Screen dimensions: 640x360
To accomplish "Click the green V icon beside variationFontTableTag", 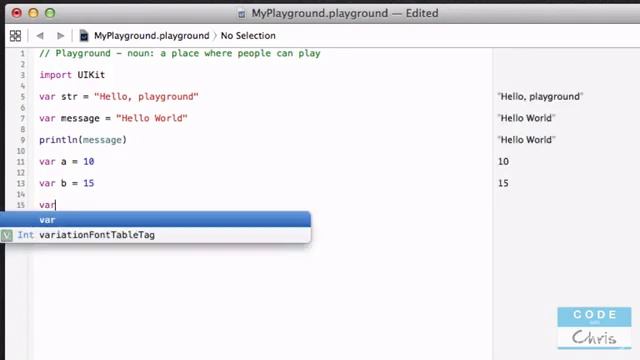I will (x=7, y=235).
